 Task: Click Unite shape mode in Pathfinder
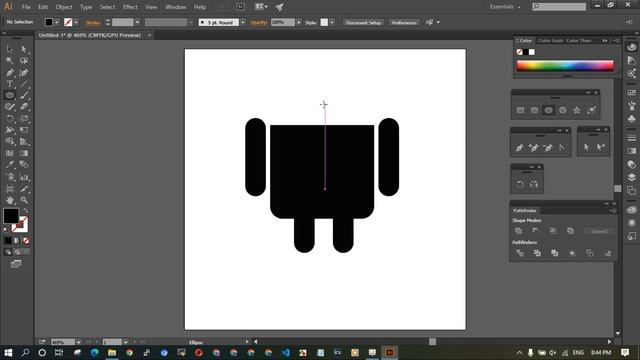click(x=519, y=231)
